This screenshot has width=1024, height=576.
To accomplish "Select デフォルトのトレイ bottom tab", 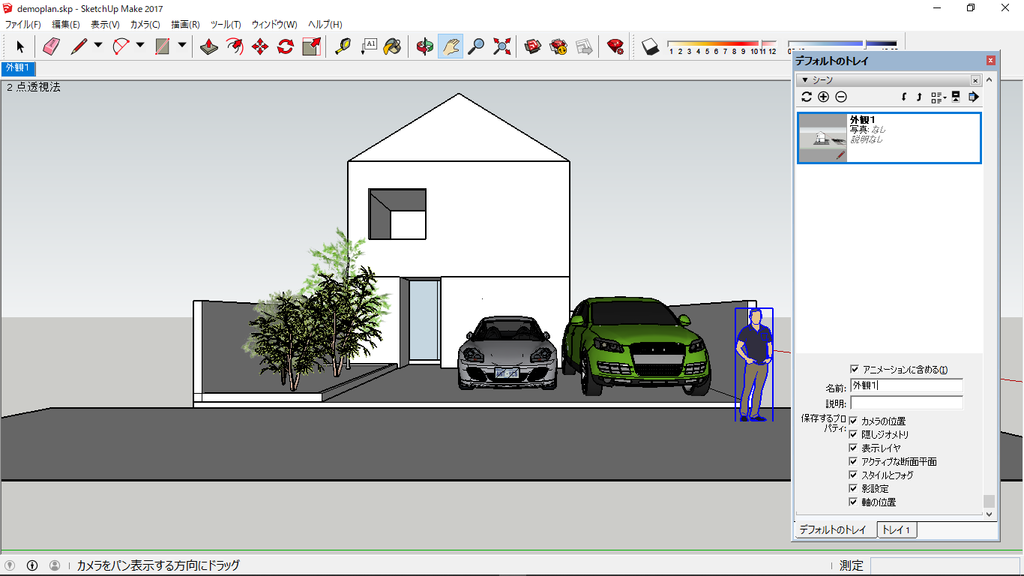I will (833, 530).
